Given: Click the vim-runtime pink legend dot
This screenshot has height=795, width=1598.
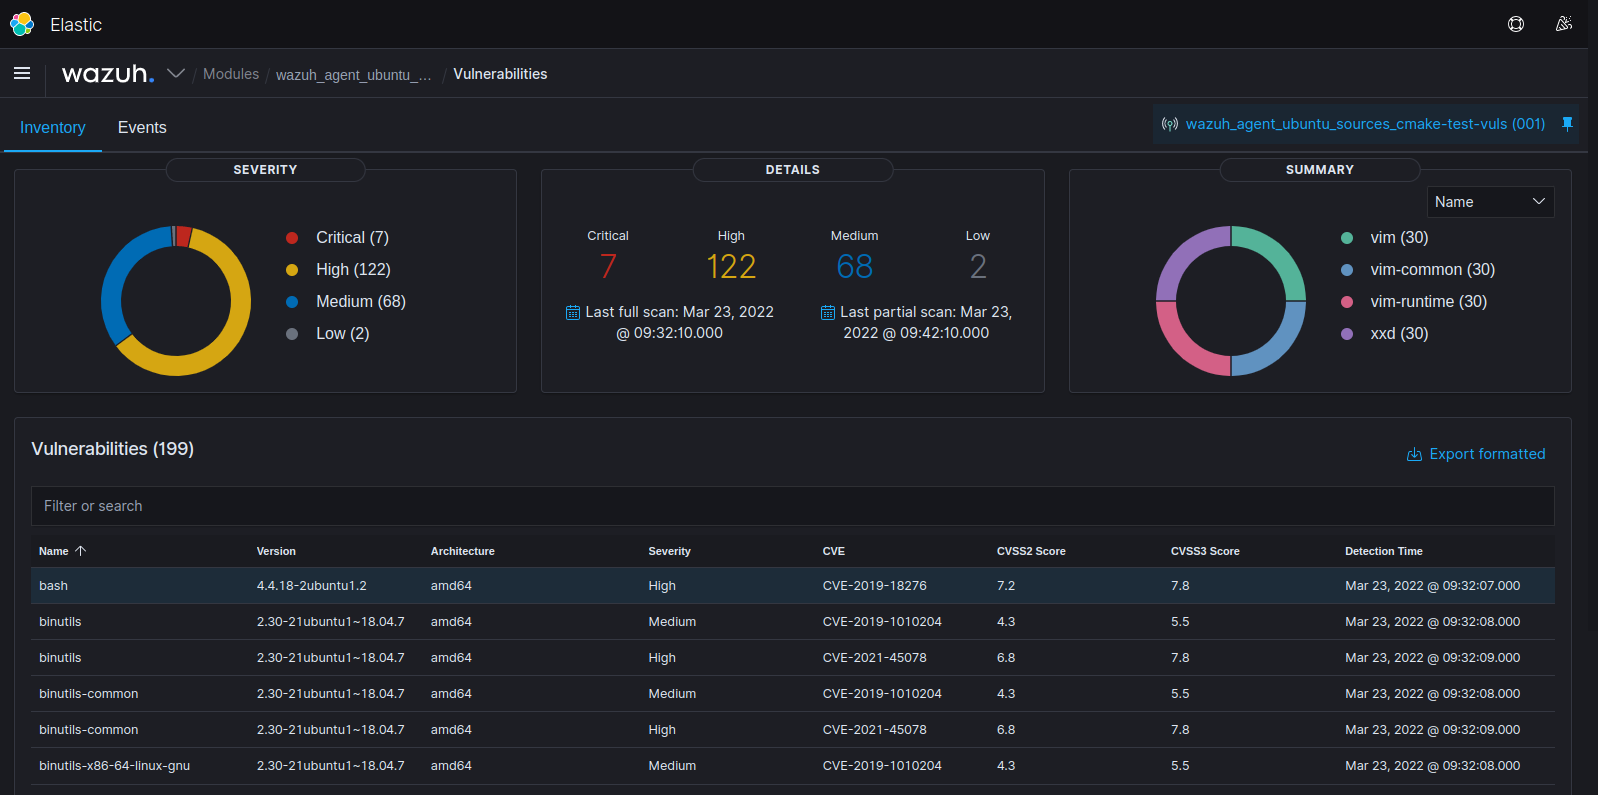Looking at the screenshot, I should point(1347,302).
